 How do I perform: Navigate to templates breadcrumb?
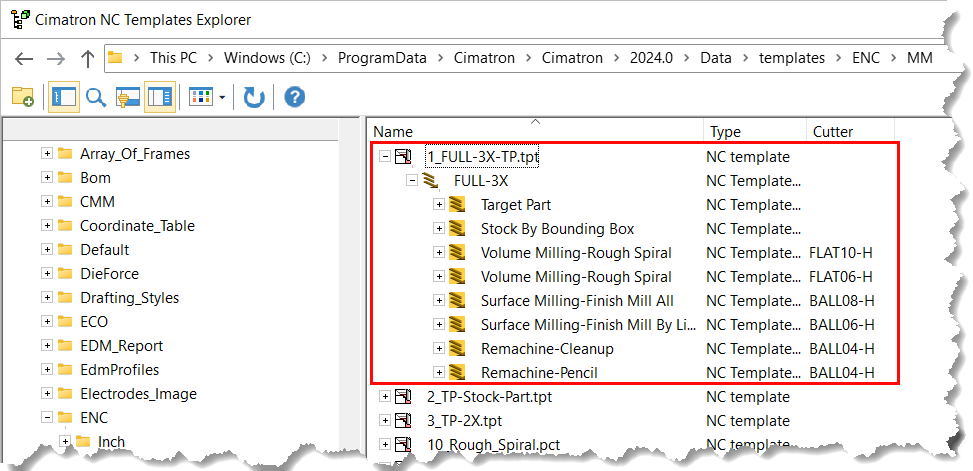[x=792, y=58]
